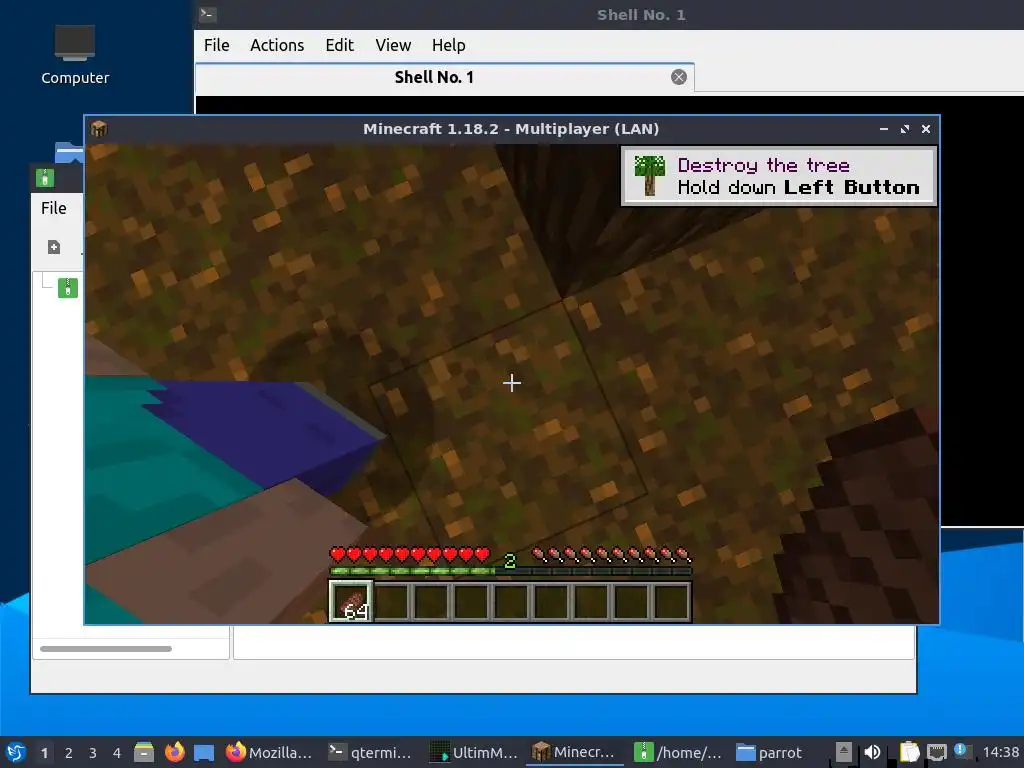1024x768 pixels.
Task: Switch to workspace 3
Action: pyautogui.click(x=93, y=753)
